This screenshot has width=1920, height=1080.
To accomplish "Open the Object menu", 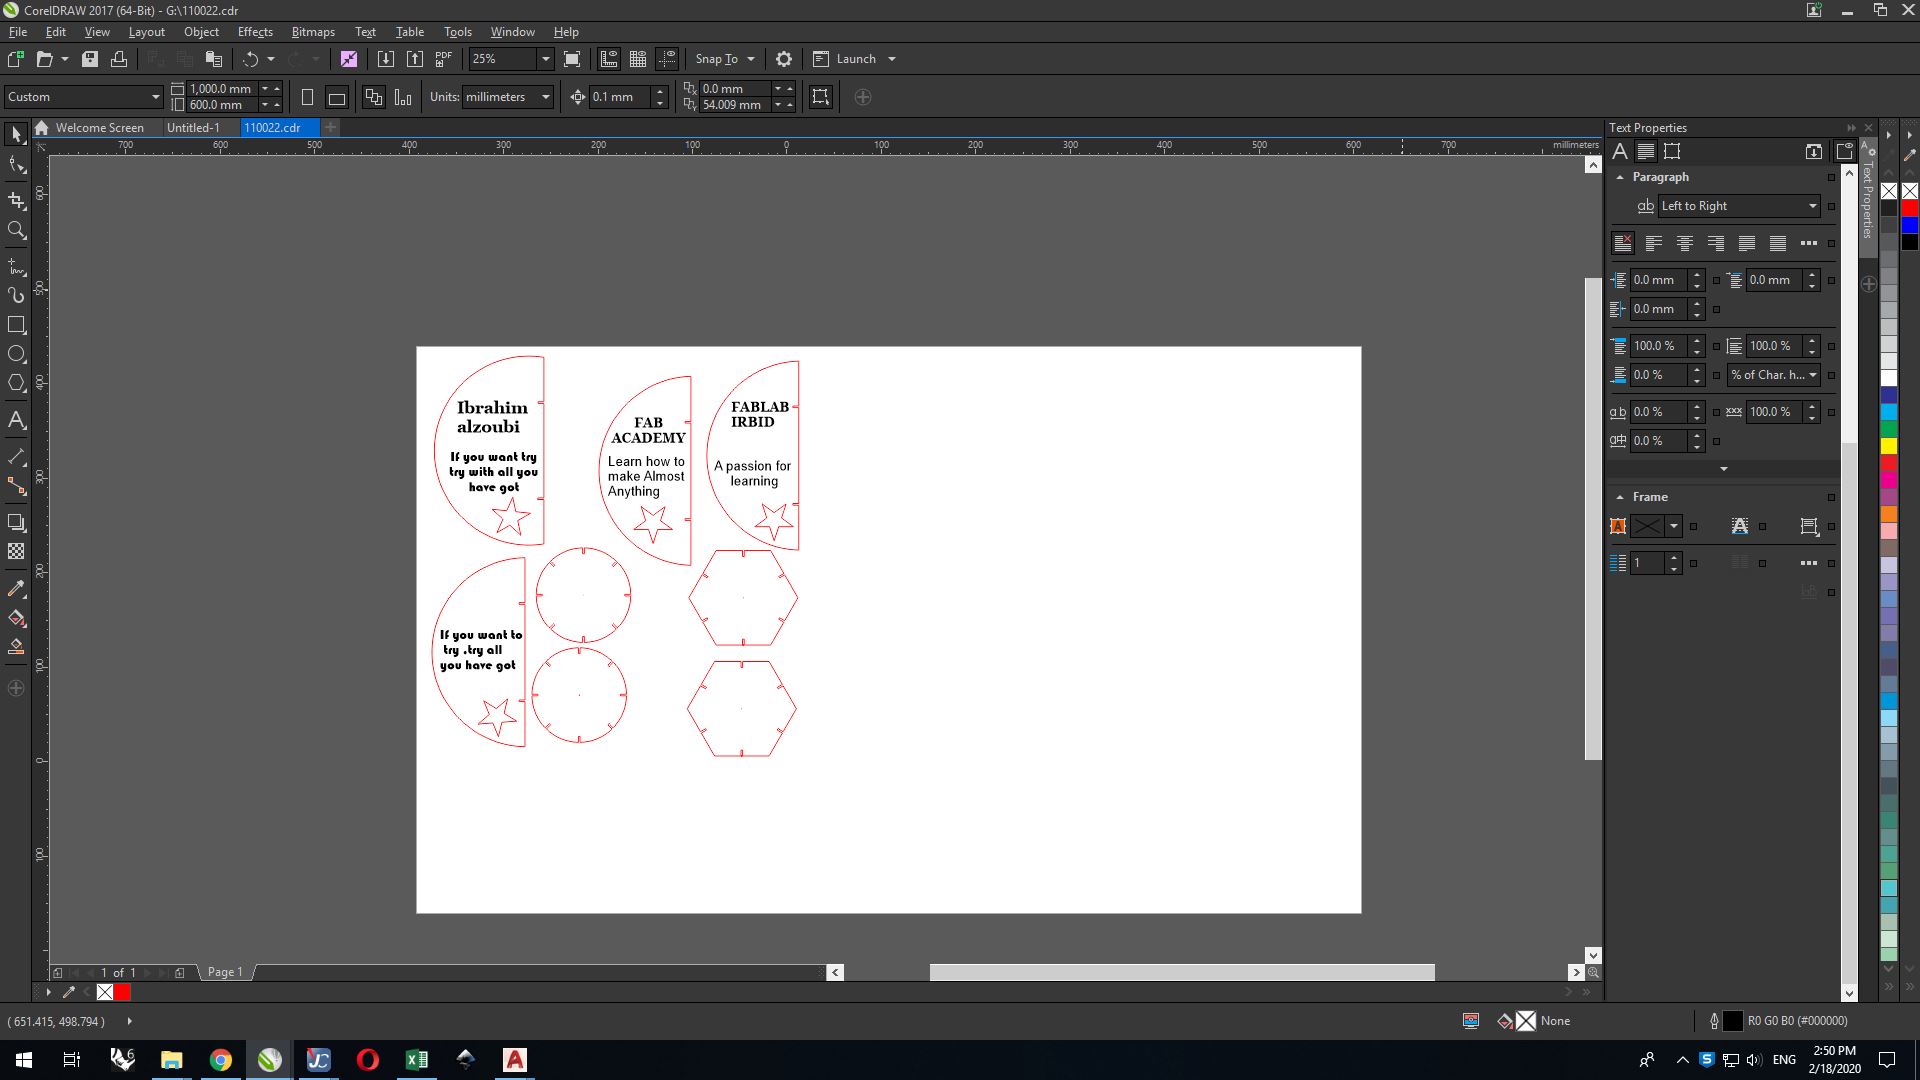I will coord(201,32).
